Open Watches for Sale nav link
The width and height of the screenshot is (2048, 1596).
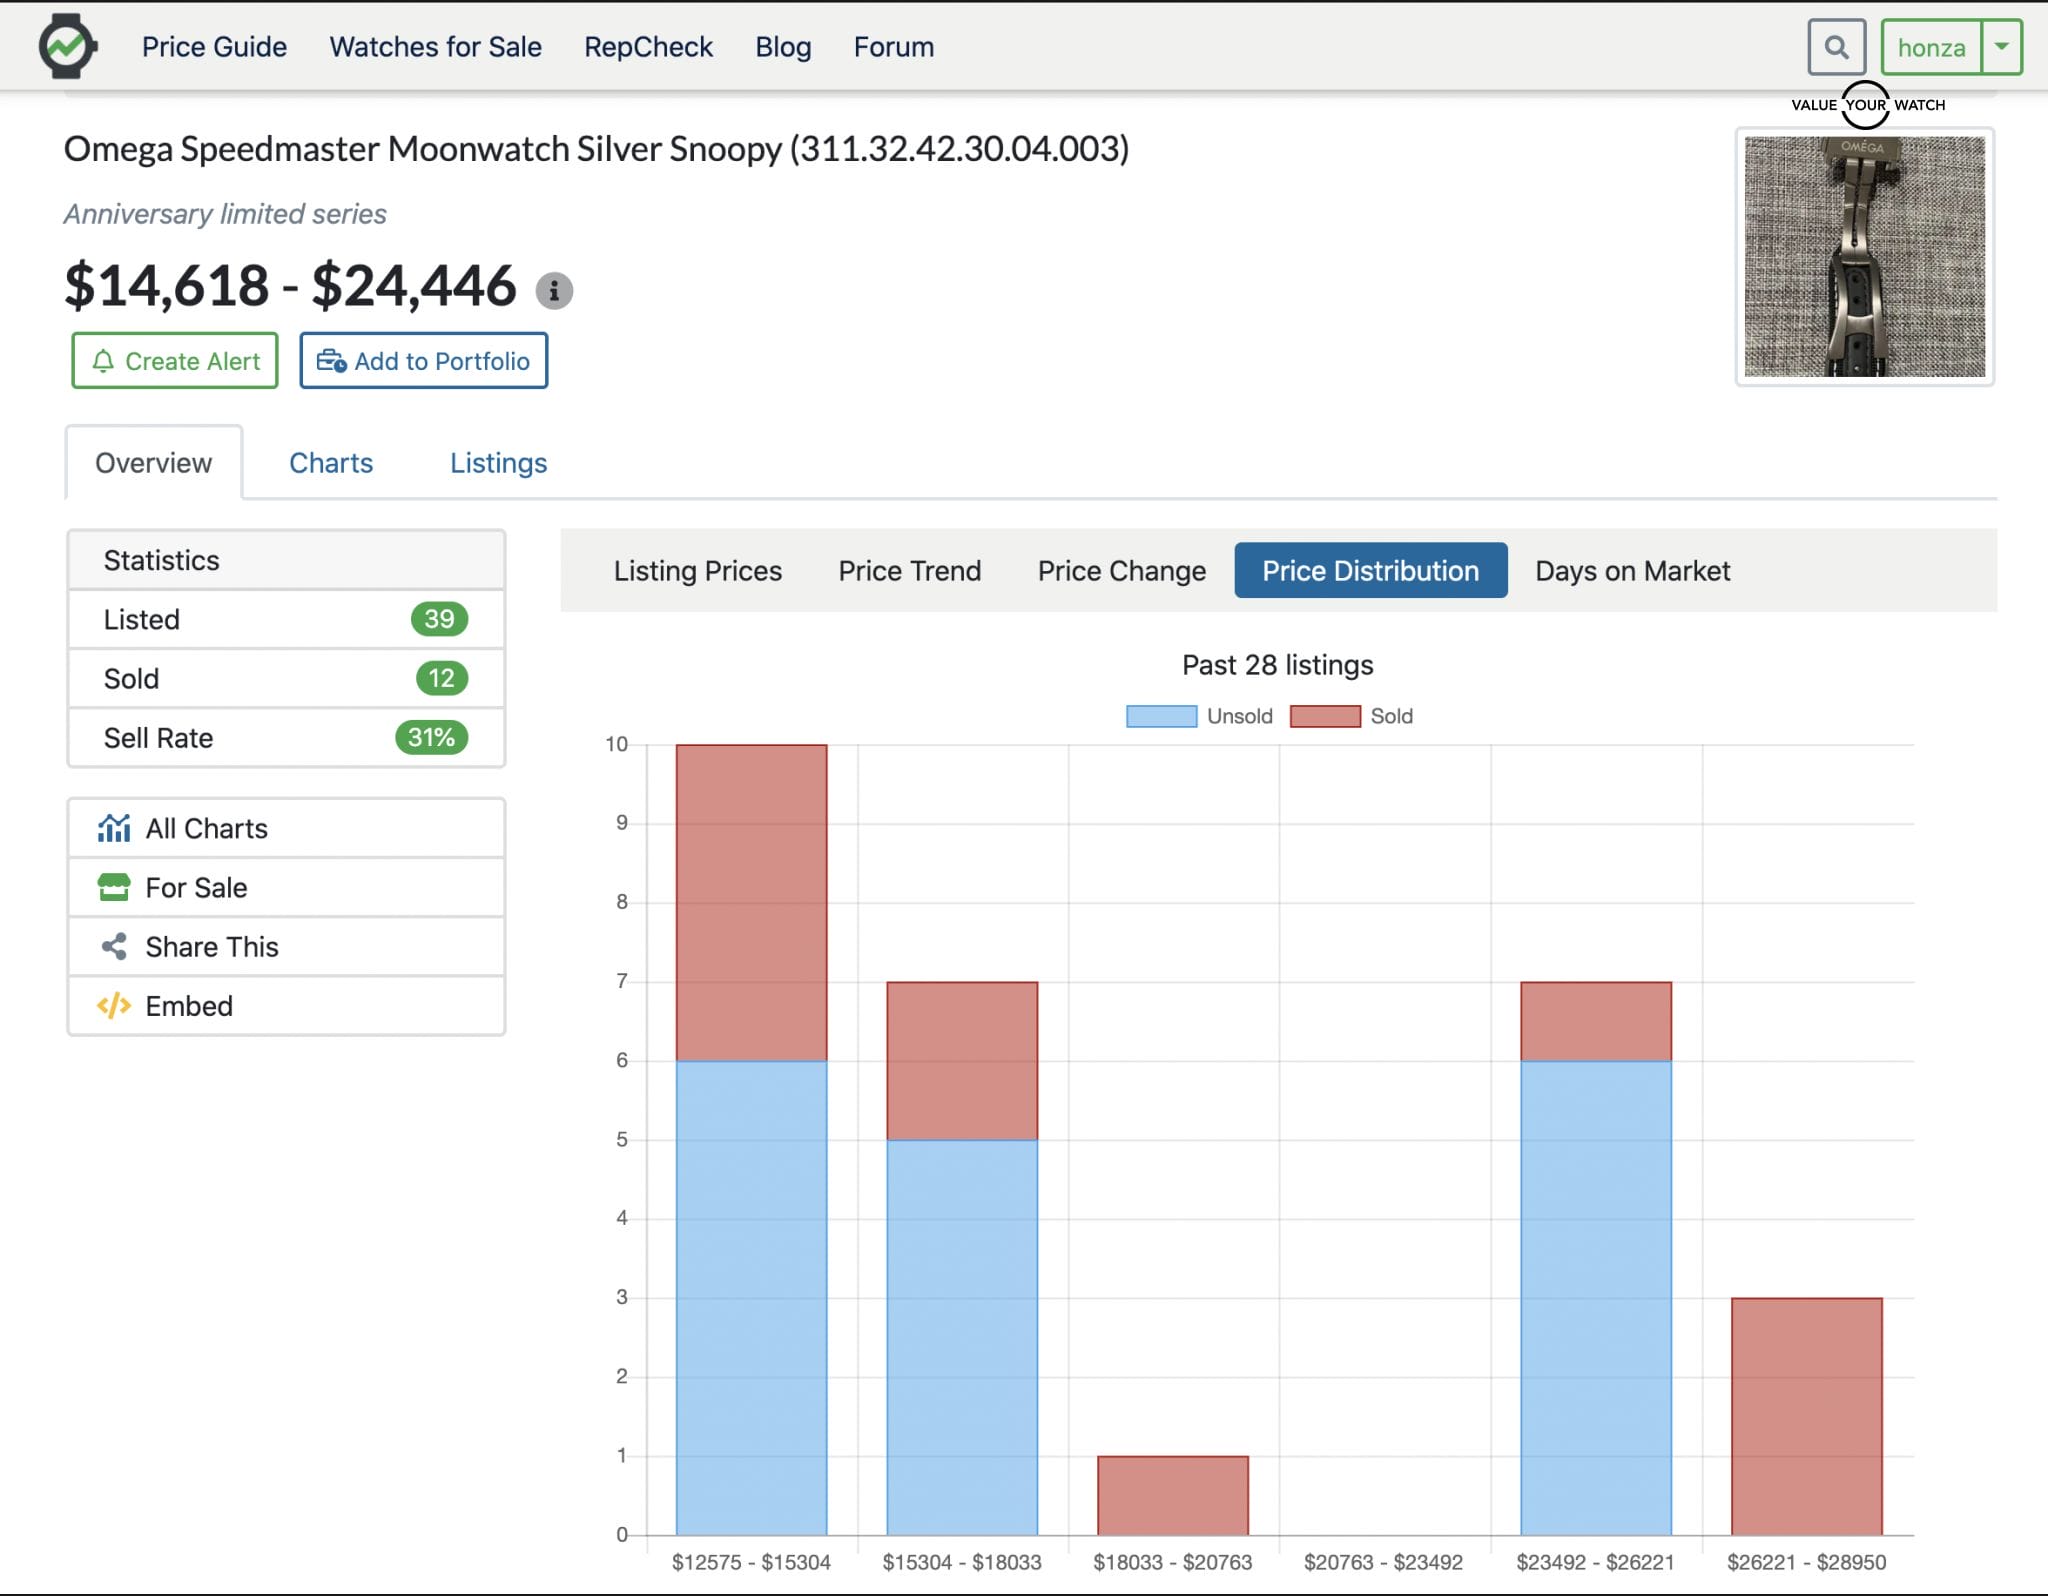pyautogui.click(x=435, y=47)
